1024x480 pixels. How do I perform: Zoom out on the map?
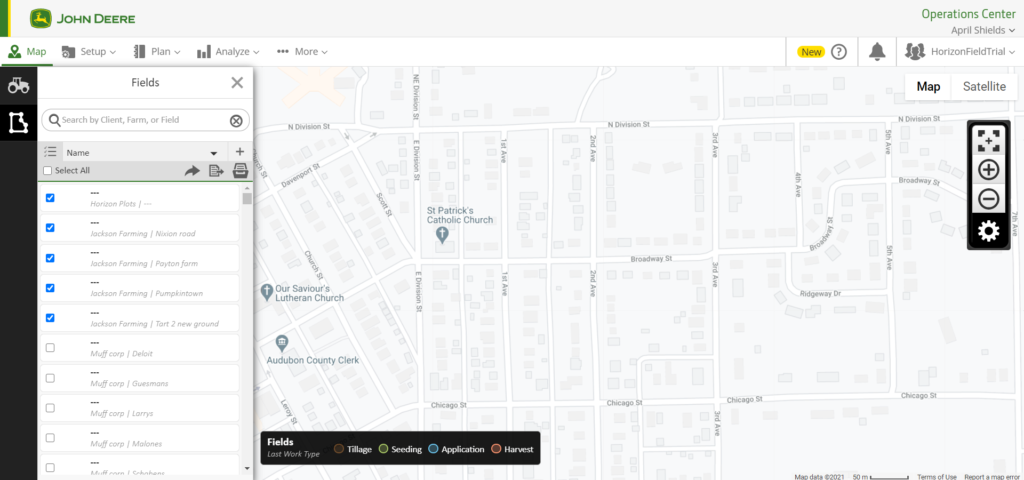click(989, 199)
